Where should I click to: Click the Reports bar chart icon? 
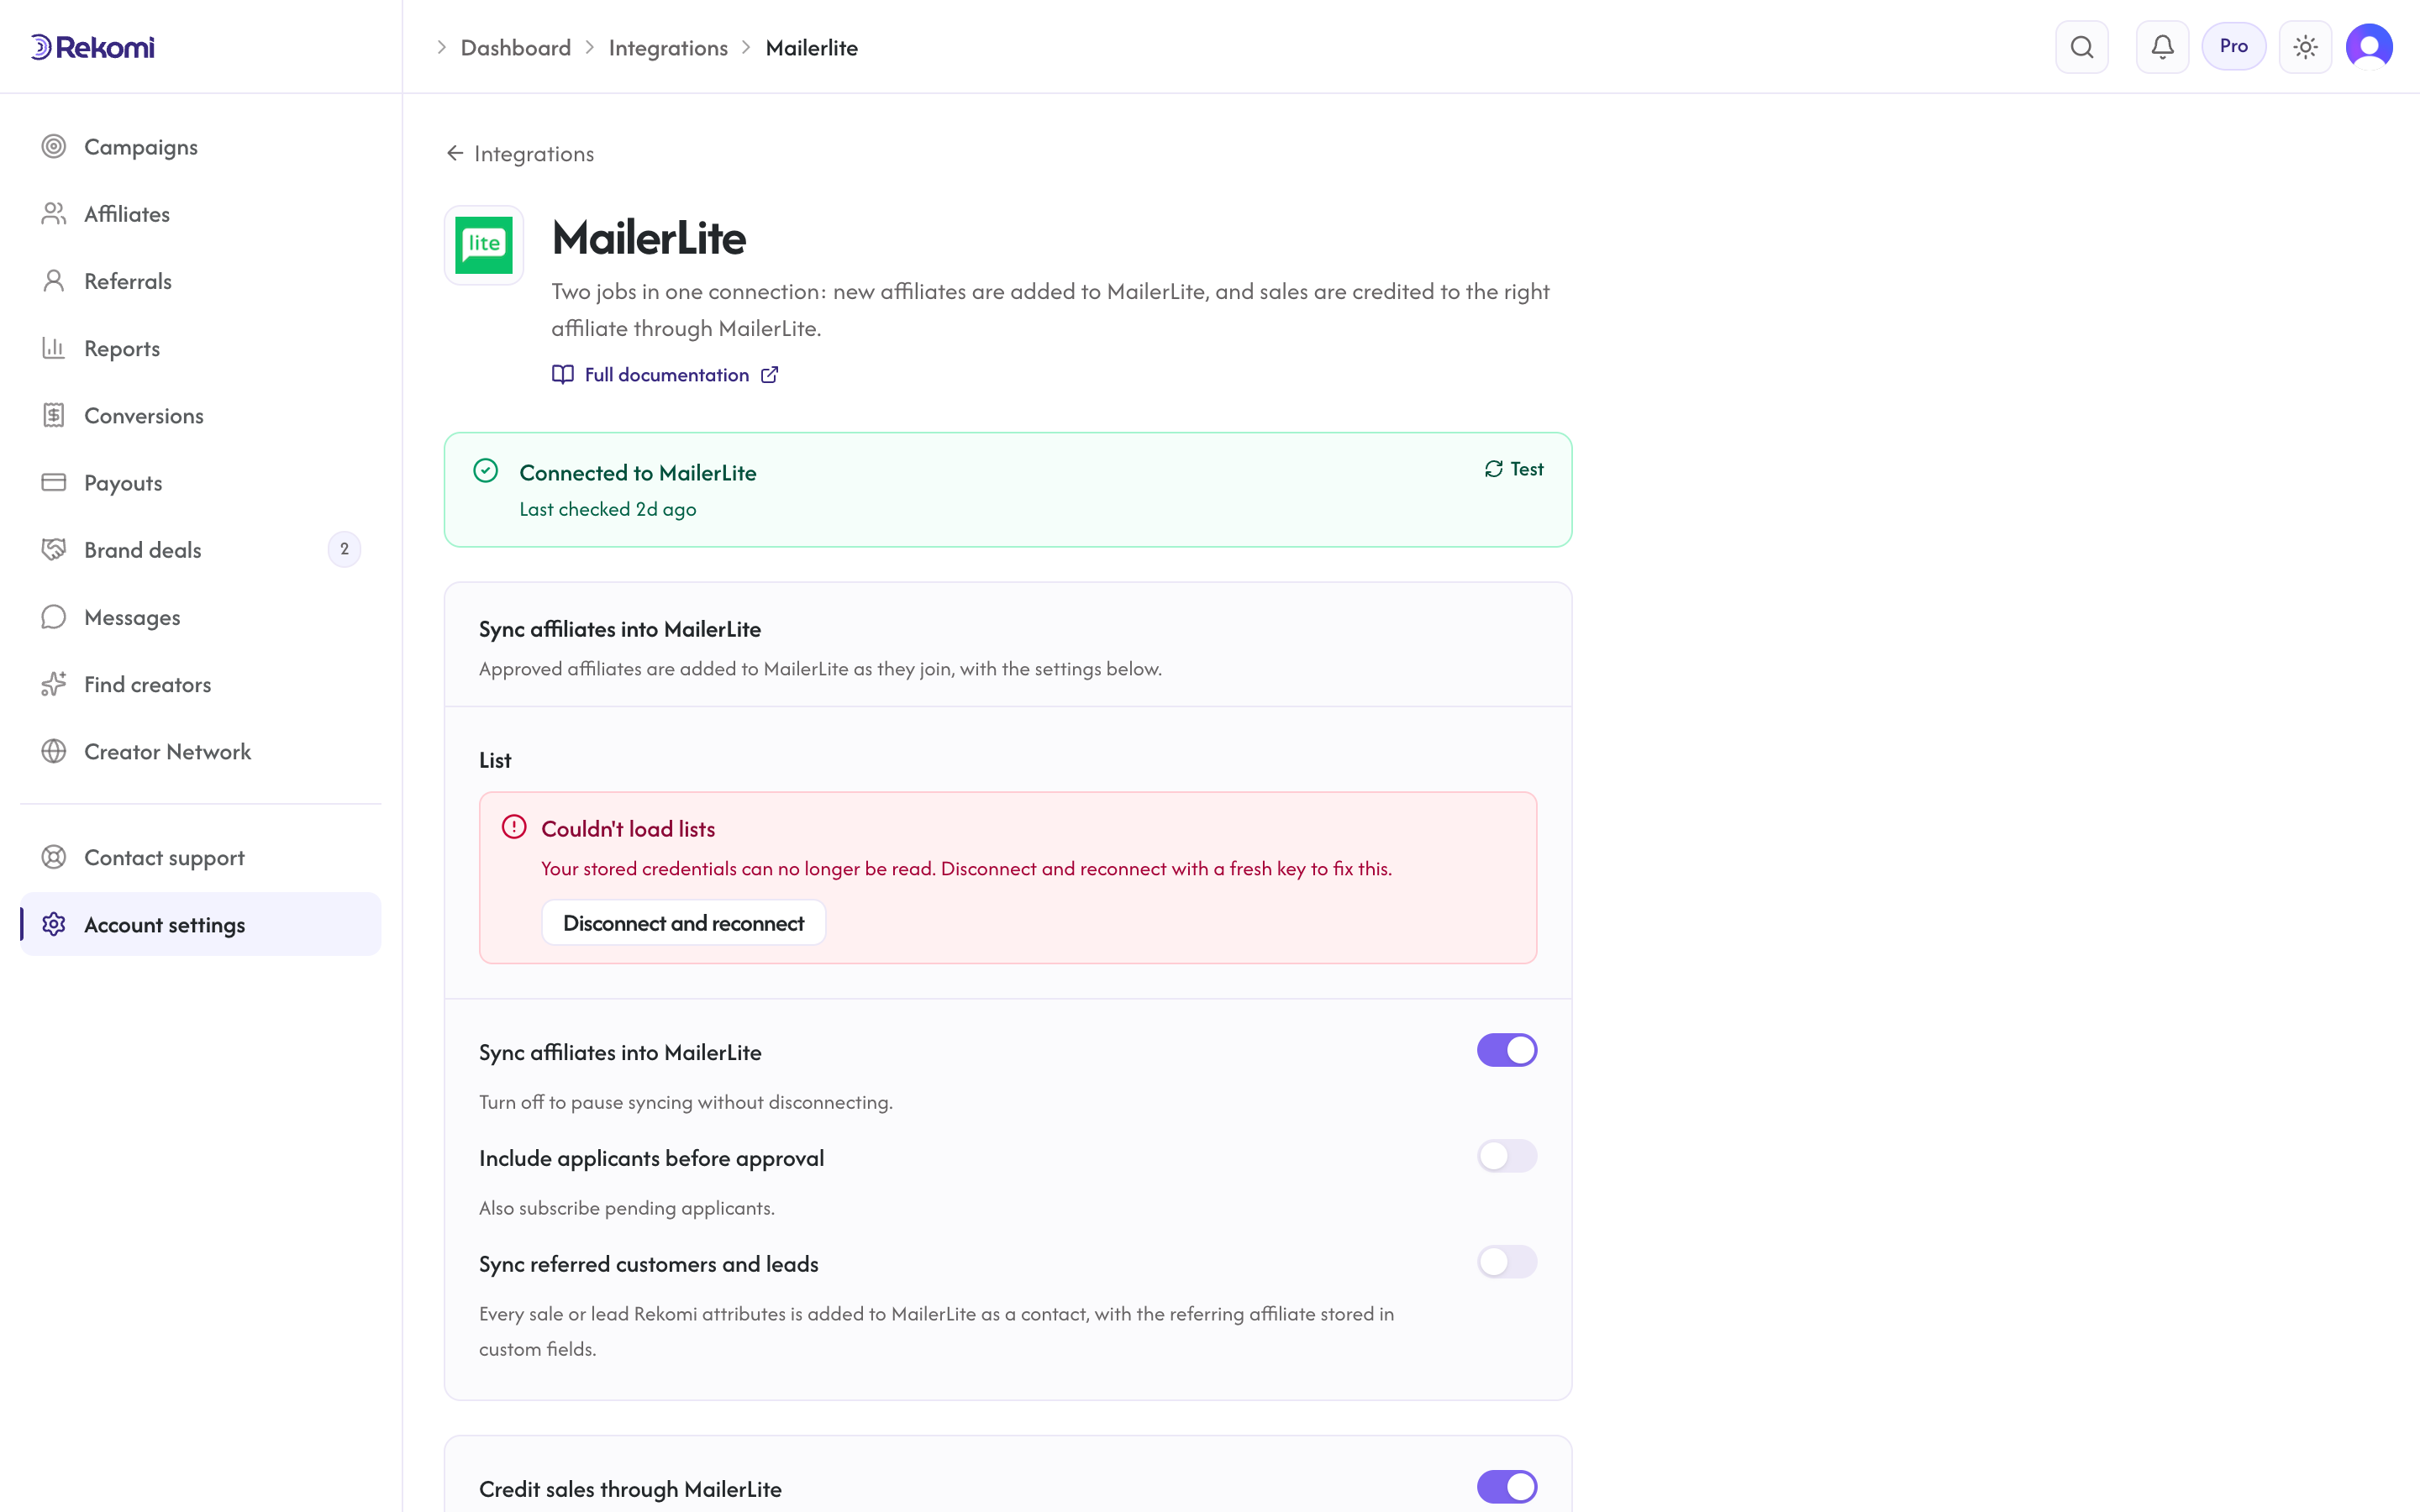[54, 348]
